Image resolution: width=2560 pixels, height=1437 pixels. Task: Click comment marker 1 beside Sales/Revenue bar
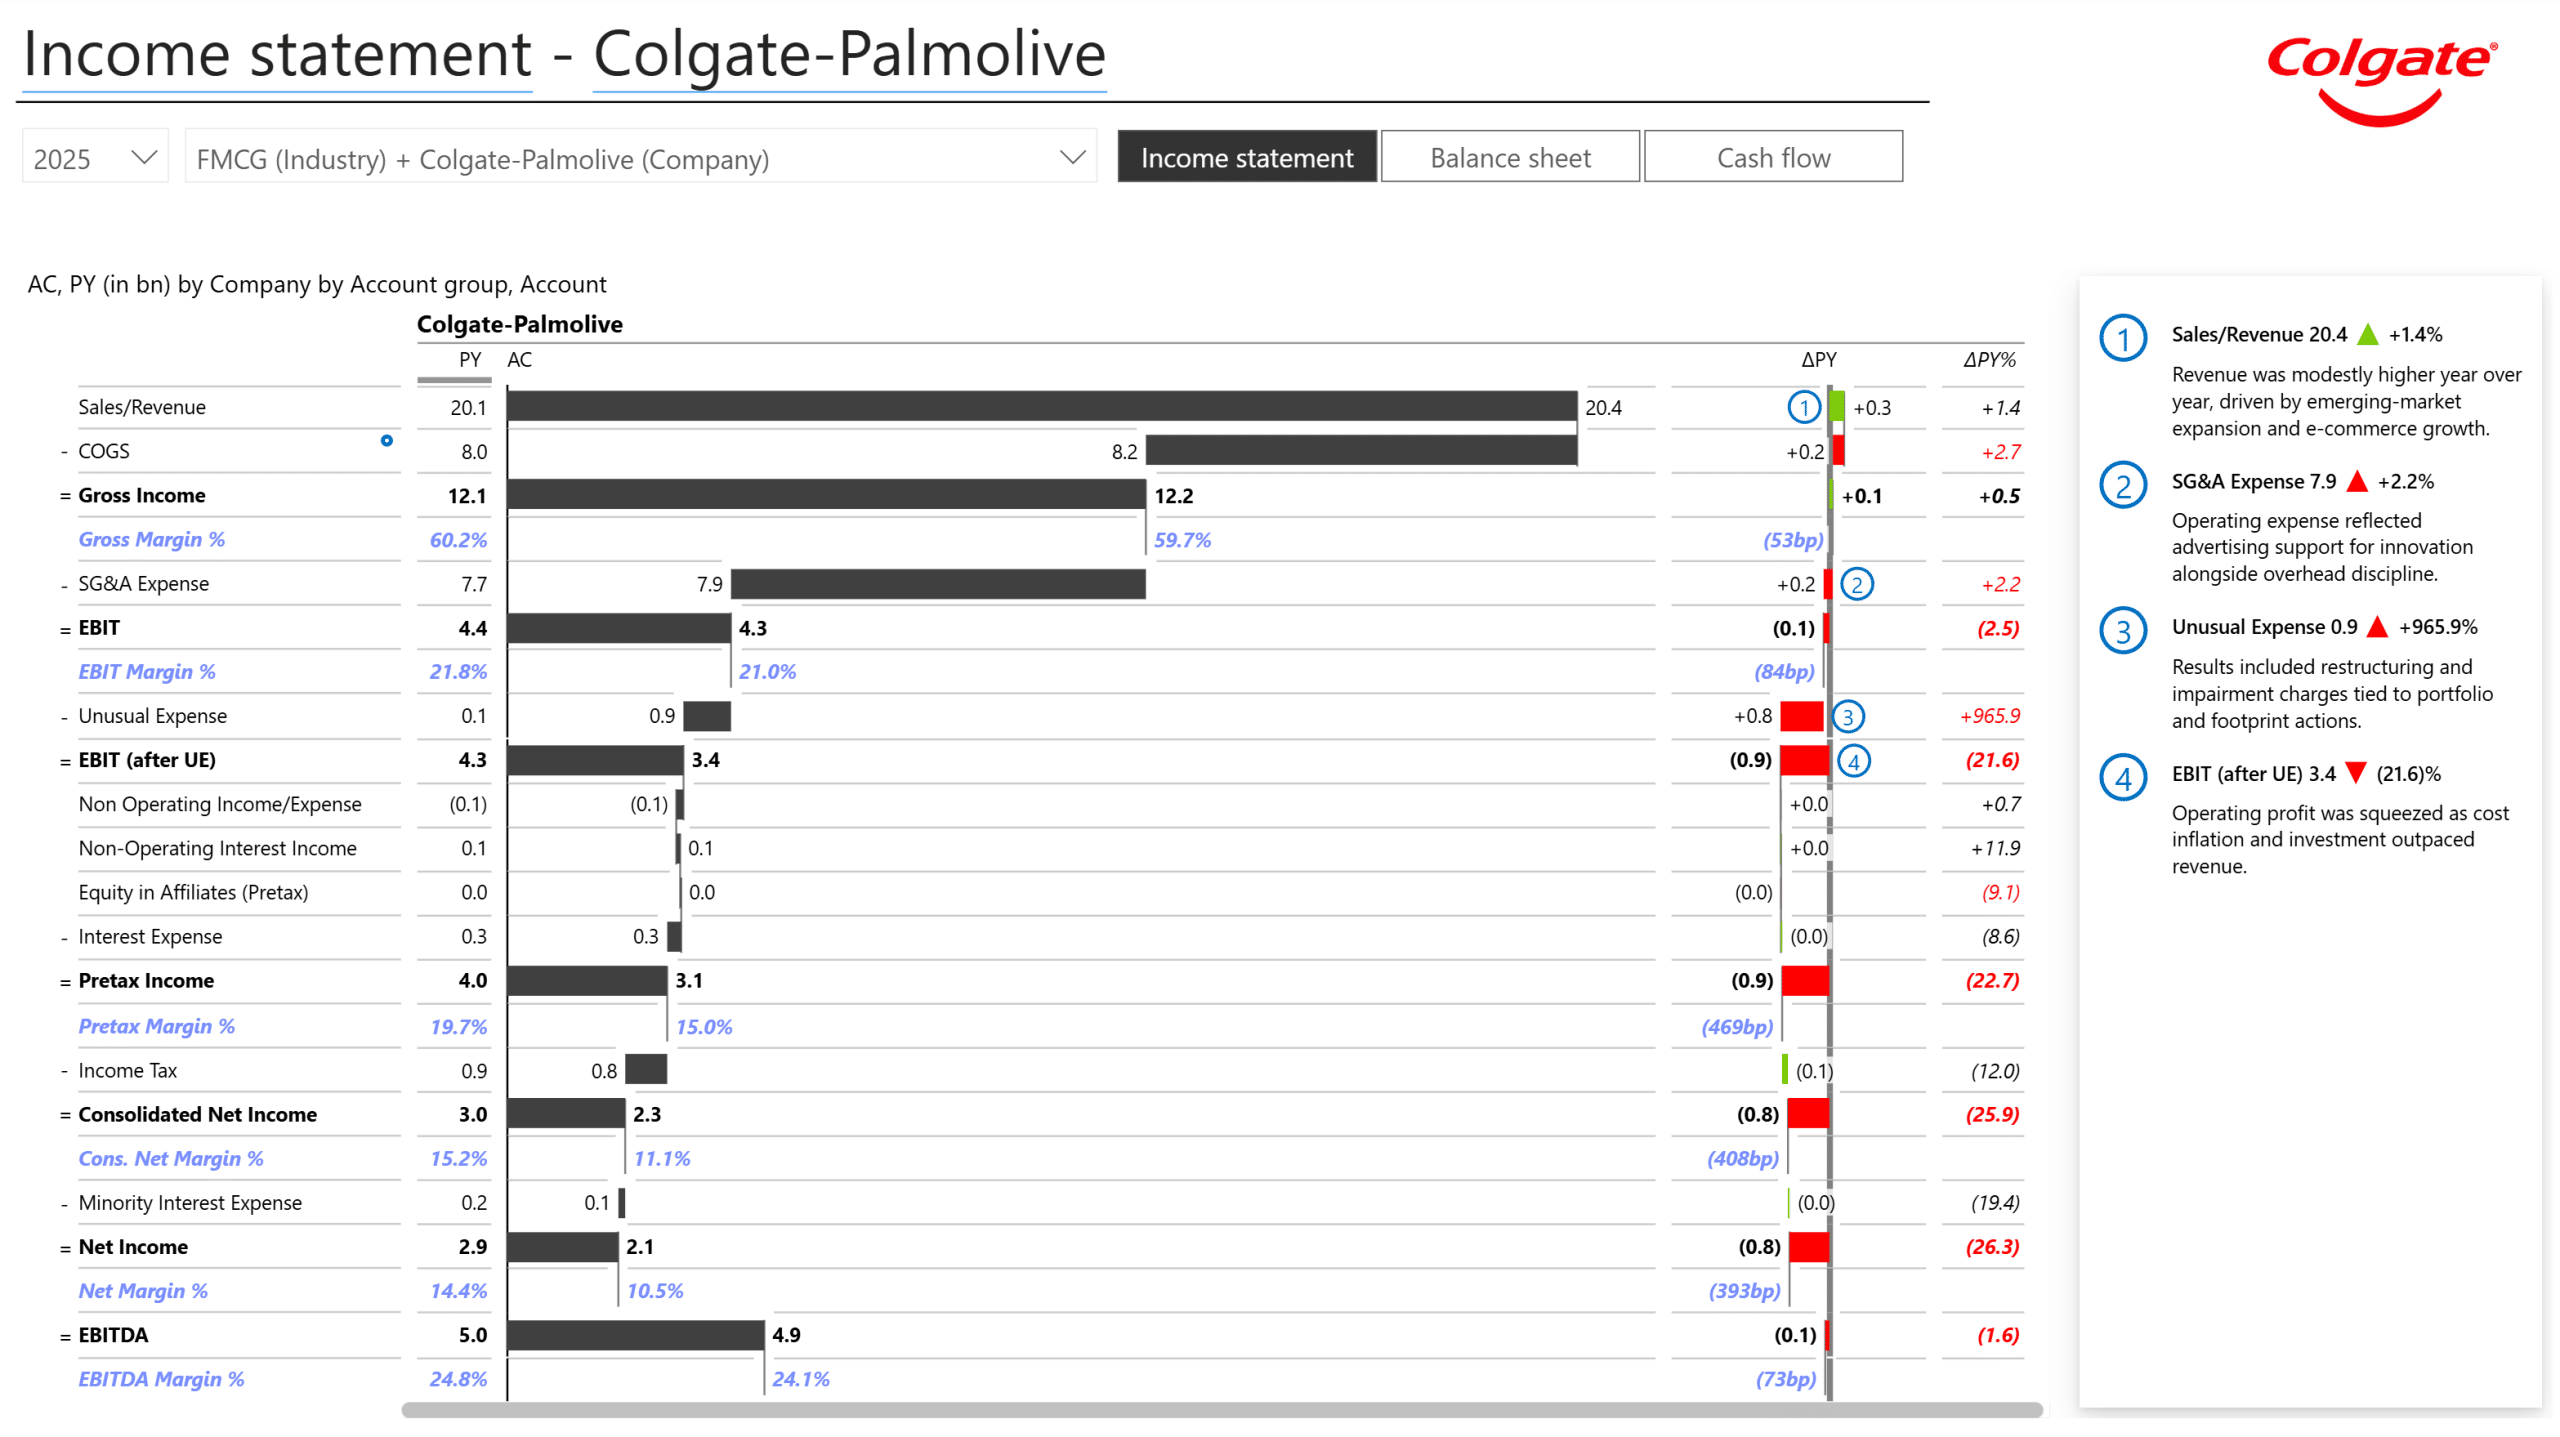[1803, 407]
